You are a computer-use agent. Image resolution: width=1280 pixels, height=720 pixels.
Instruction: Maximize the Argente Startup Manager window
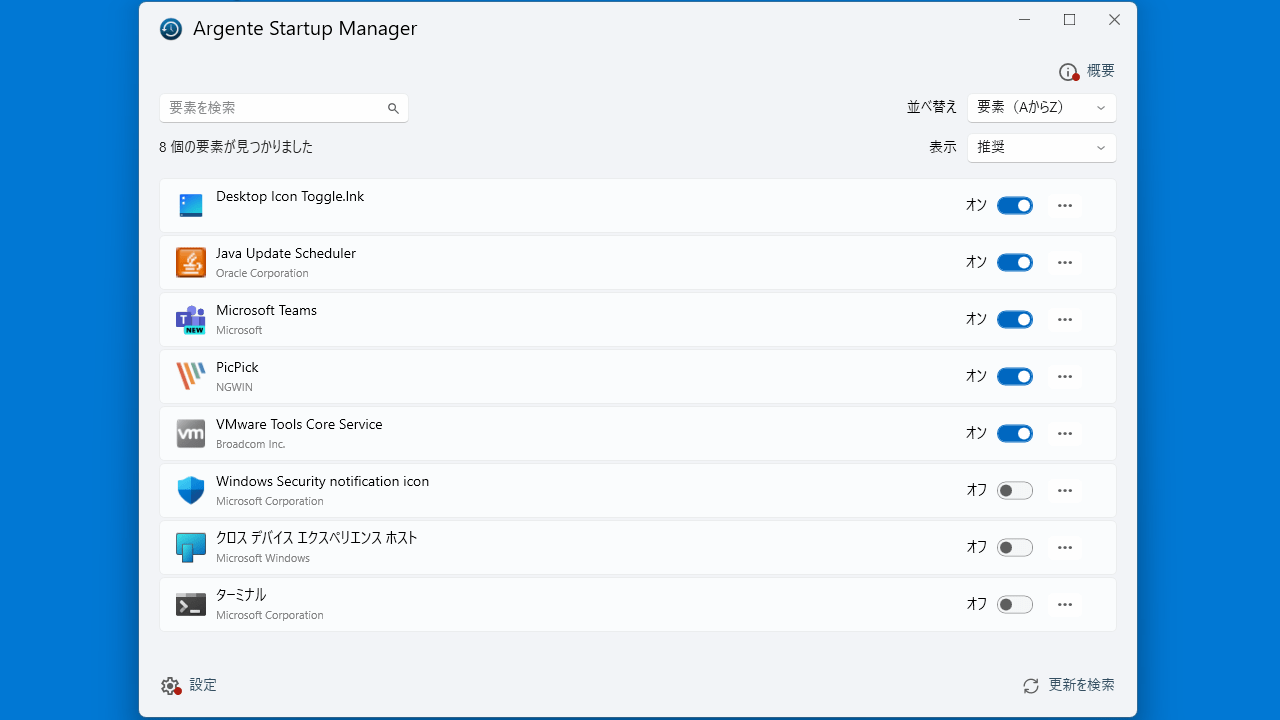click(x=1069, y=20)
